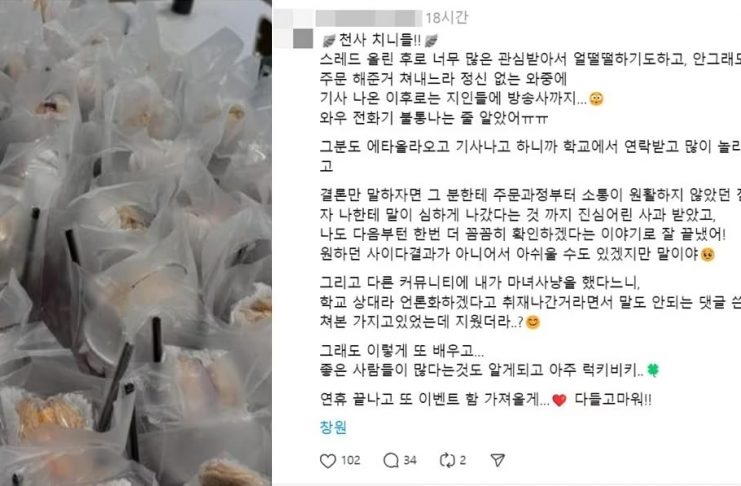View the 102 likes count
This screenshot has height=486, width=741.
pos(351,460)
